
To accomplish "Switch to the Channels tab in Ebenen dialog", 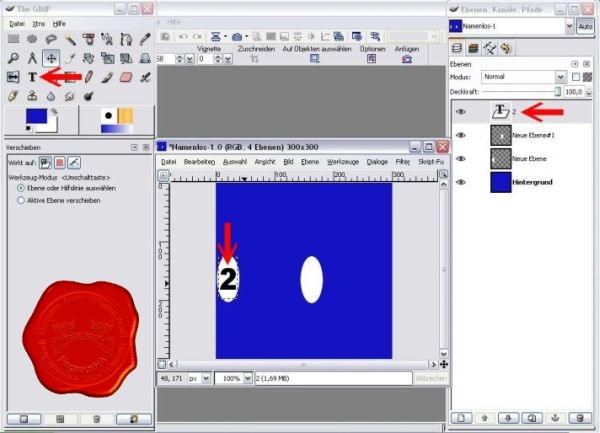I will [x=473, y=48].
